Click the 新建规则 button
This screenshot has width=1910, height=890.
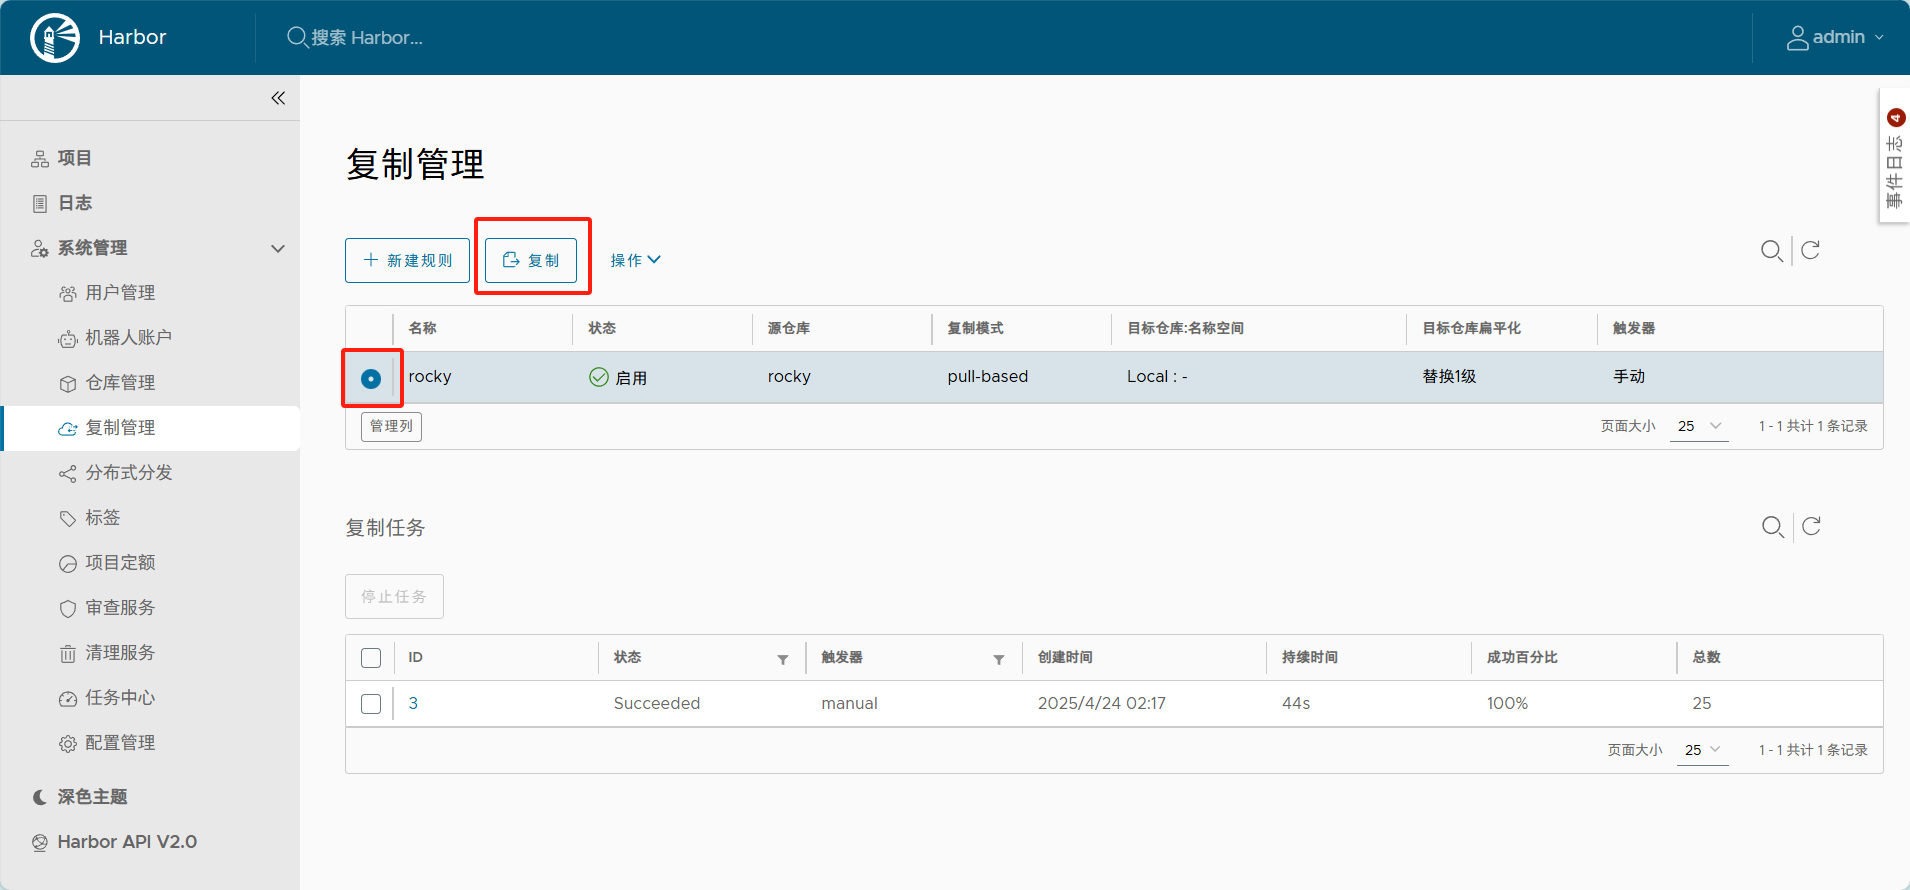pyautogui.click(x=407, y=260)
